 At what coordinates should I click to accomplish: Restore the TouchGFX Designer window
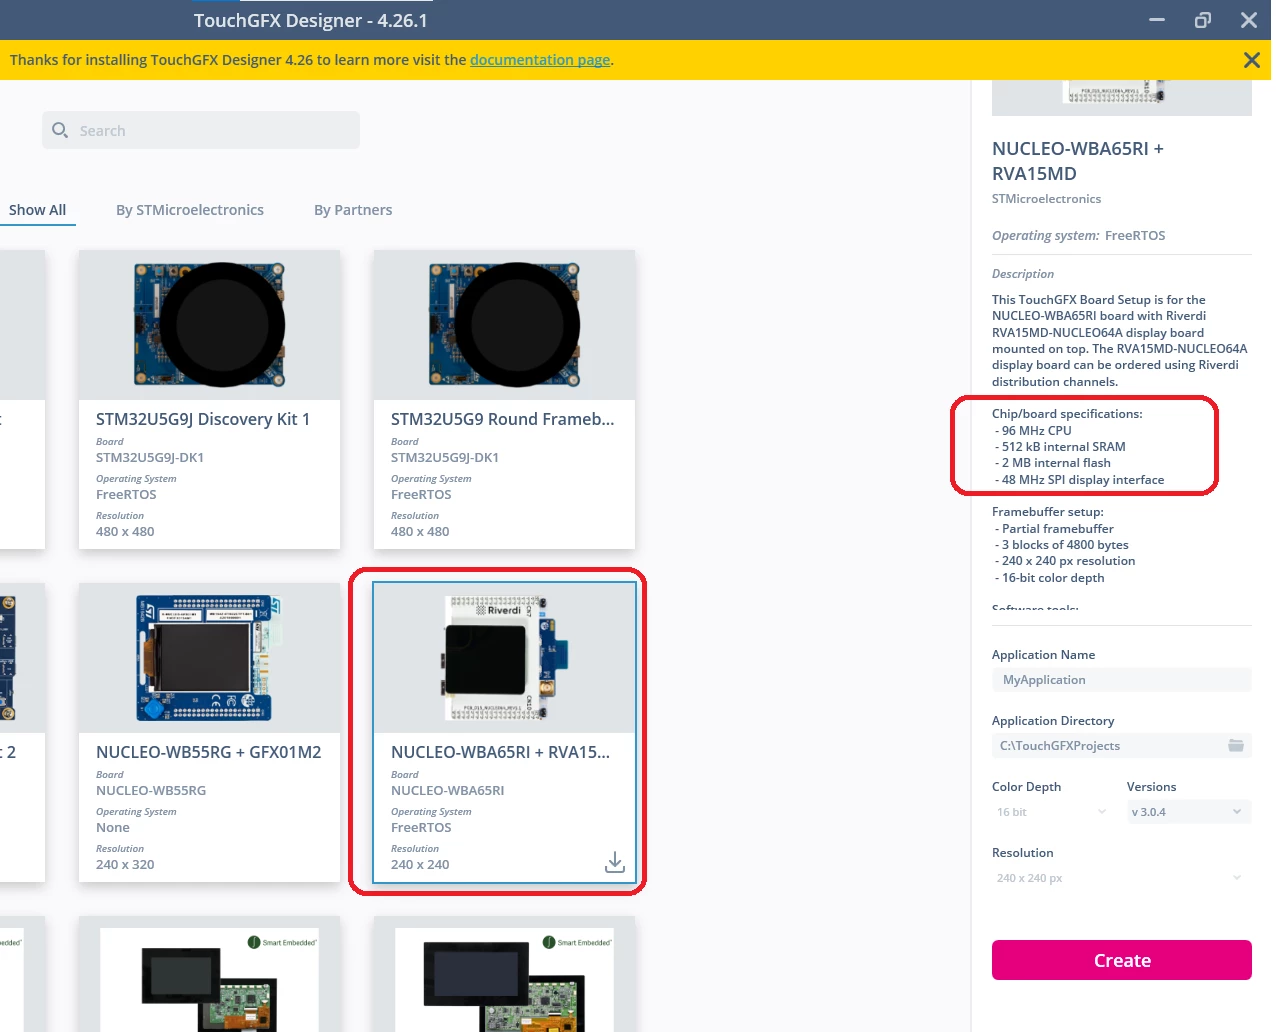(x=1203, y=20)
